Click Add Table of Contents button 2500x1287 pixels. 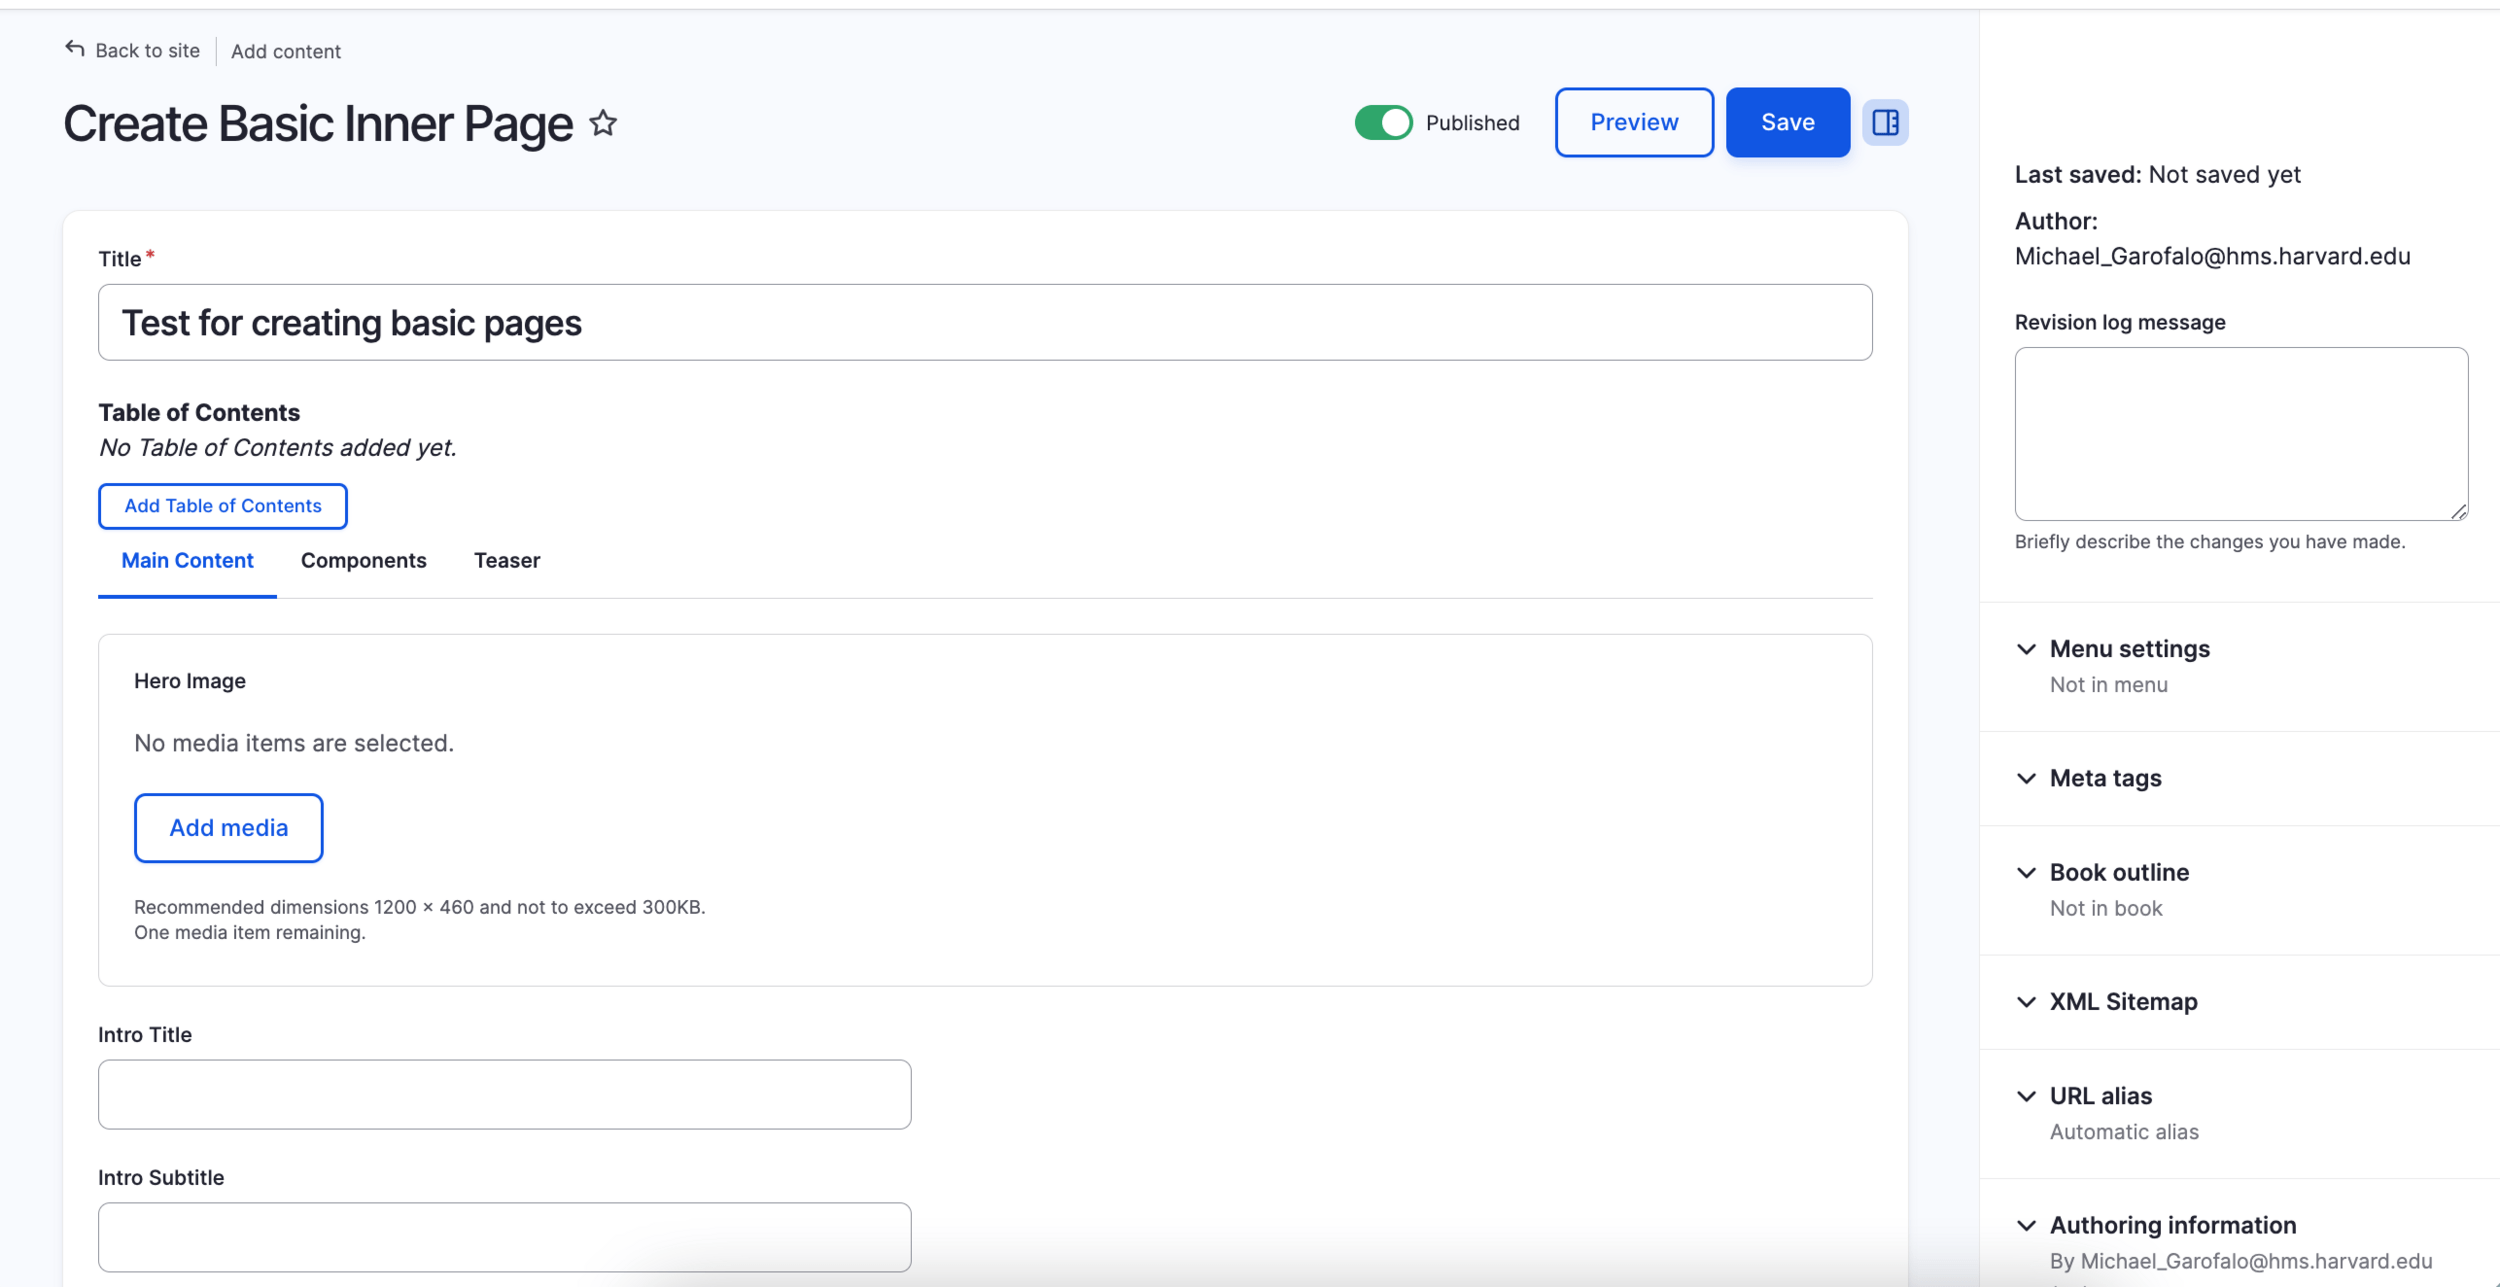(x=222, y=506)
